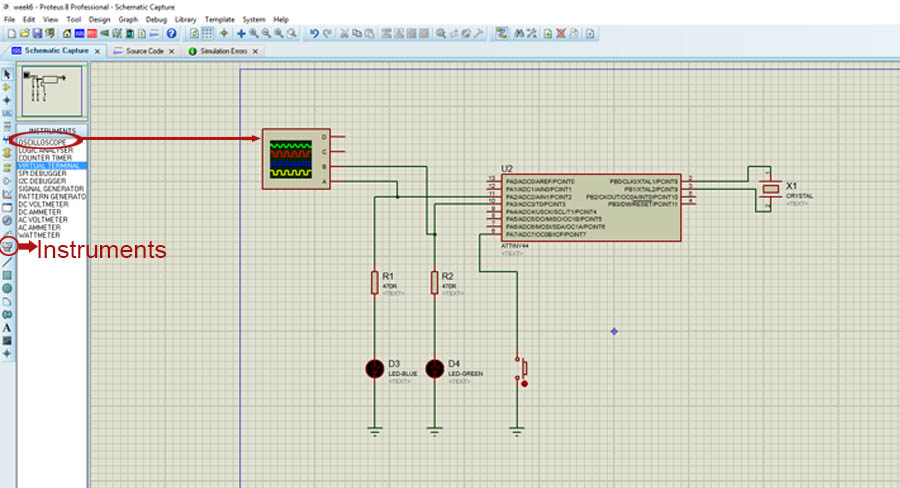Viewport: 900px width, 488px height.
Task: Copy selection to clipboard icon
Action: point(357,33)
